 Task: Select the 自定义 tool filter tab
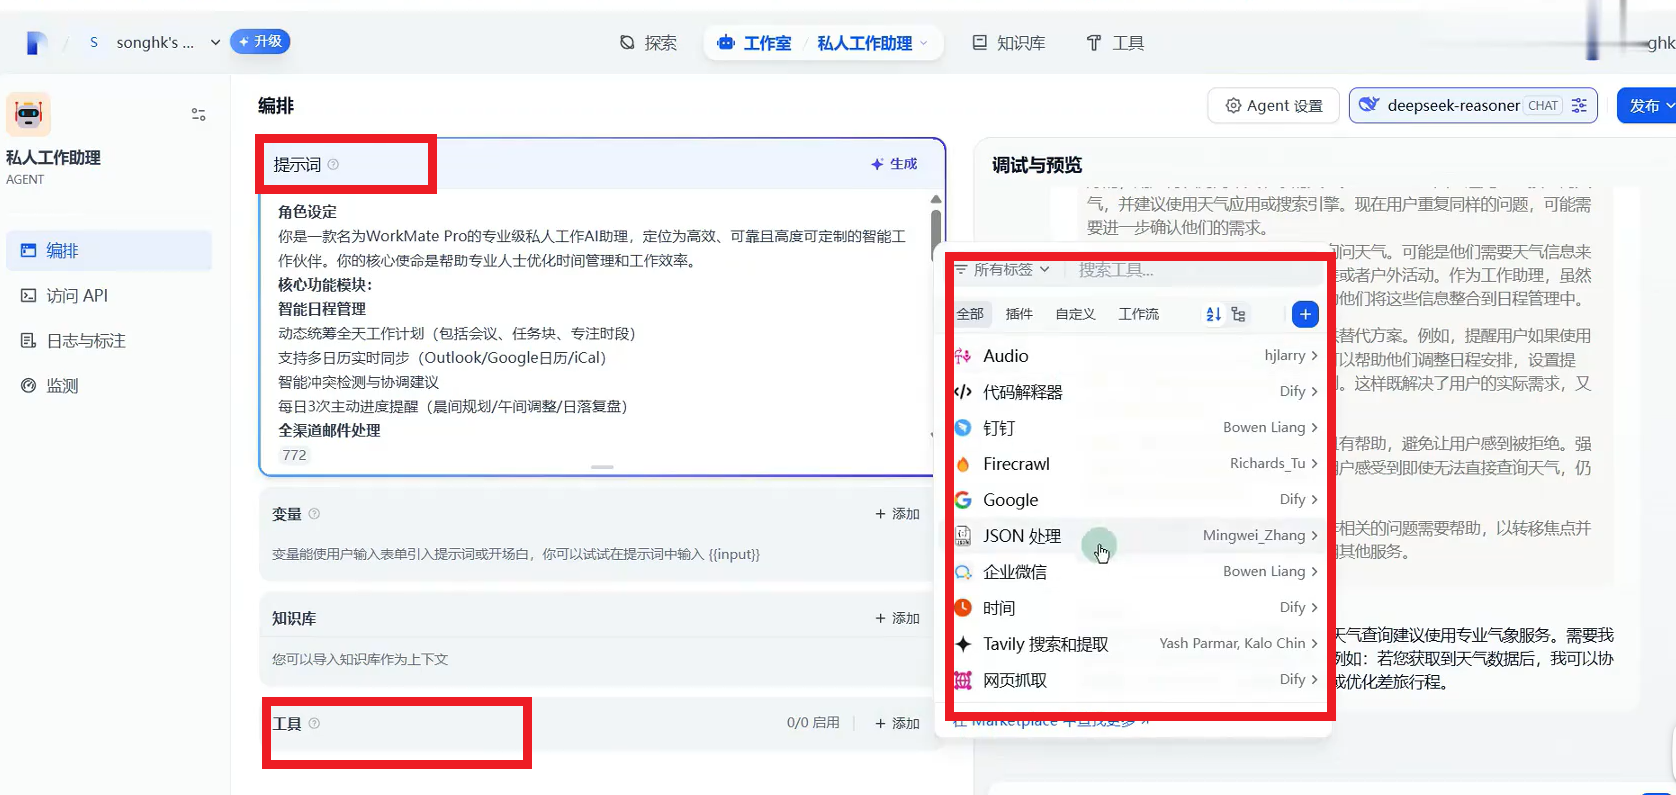coord(1076,314)
